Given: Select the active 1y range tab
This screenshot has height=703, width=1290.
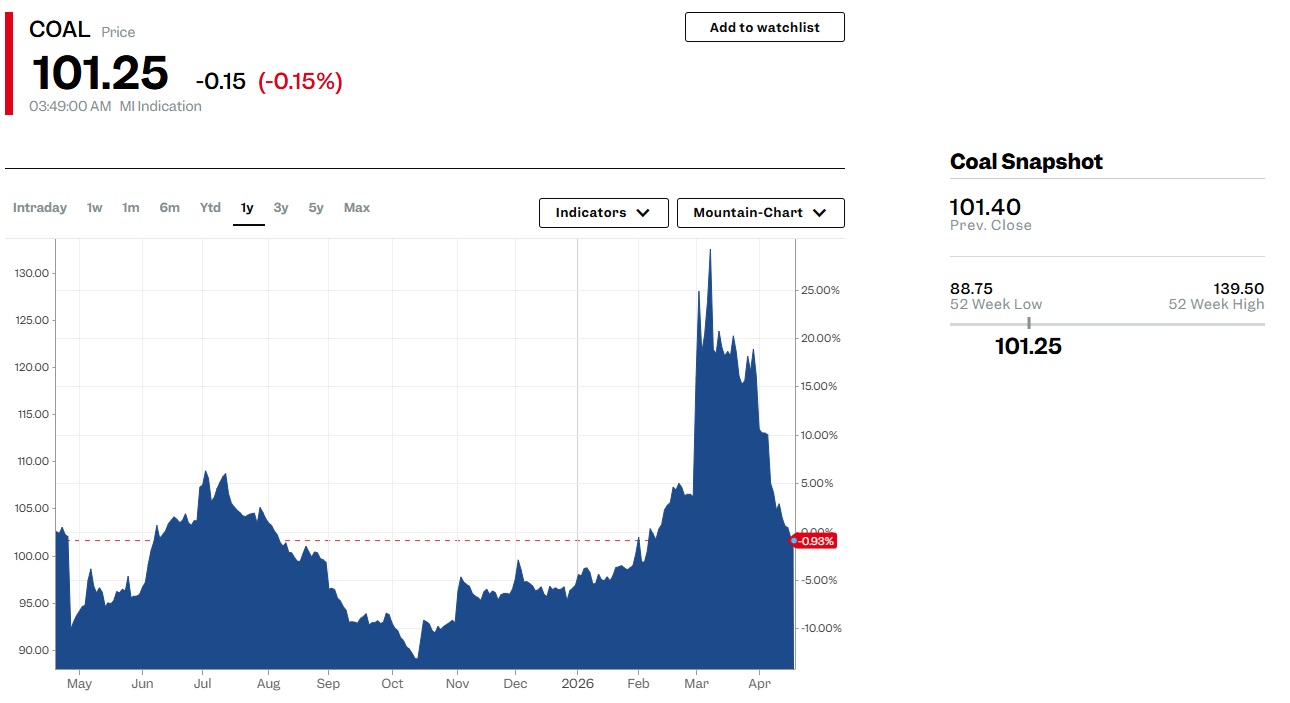Looking at the screenshot, I should (247, 208).
